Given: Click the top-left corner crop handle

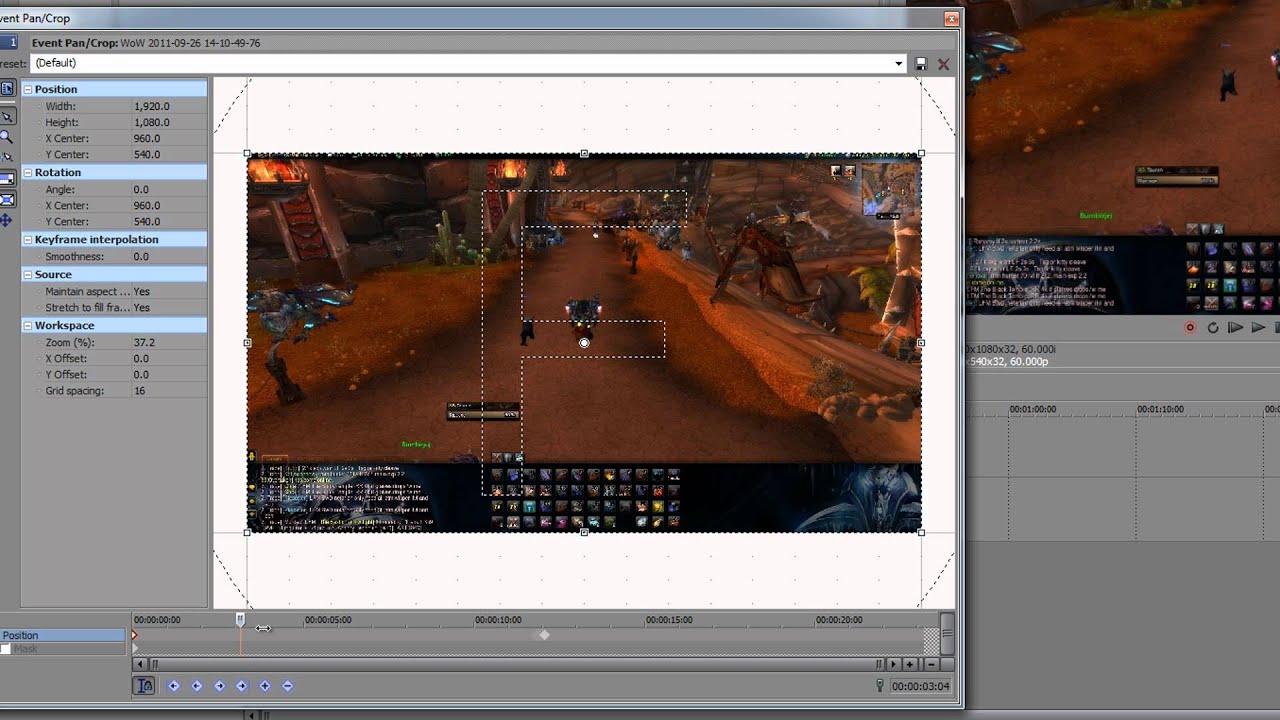Looking at the screenshot, I should point(247,154).
